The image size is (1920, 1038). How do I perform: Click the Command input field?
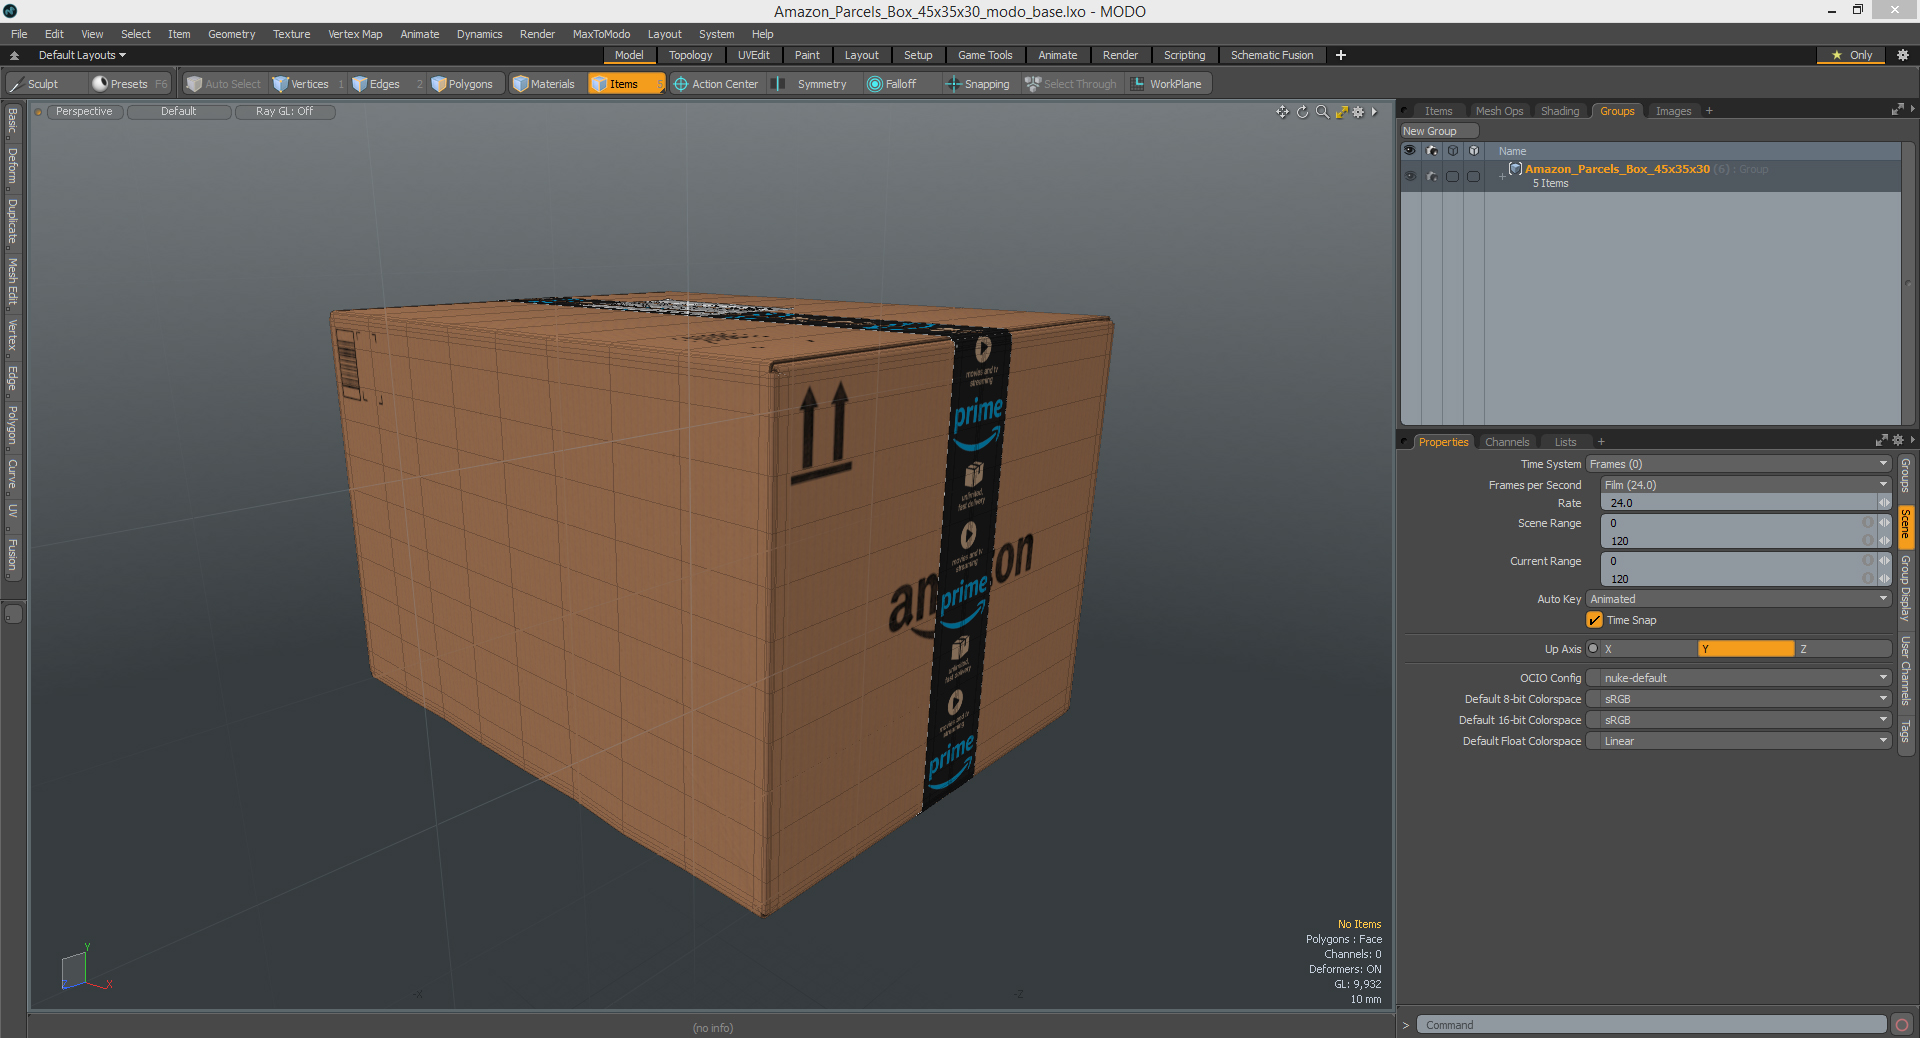tap(1651, 1025)
